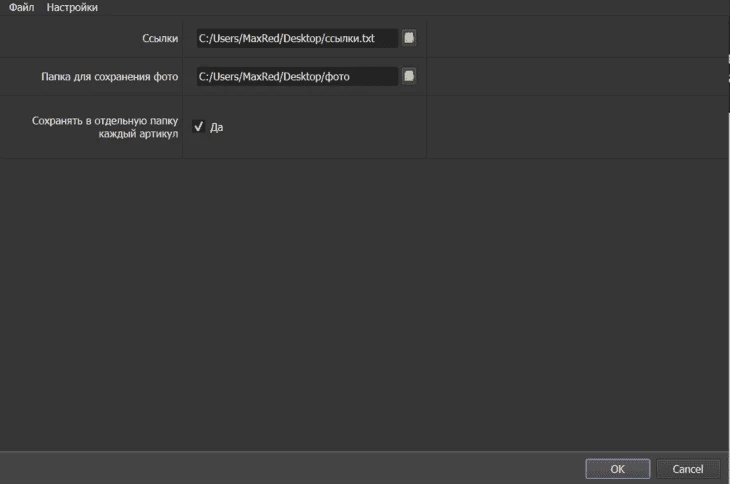This screenshot has height=484, width=730.
Task: Browse for photo save folder via folder icon
Action: [409, 76]
